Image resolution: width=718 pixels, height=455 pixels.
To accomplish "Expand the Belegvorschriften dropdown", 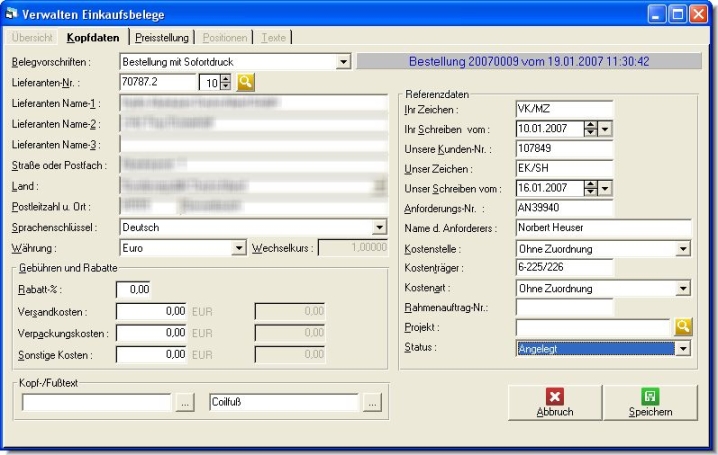I will (343, 62).
